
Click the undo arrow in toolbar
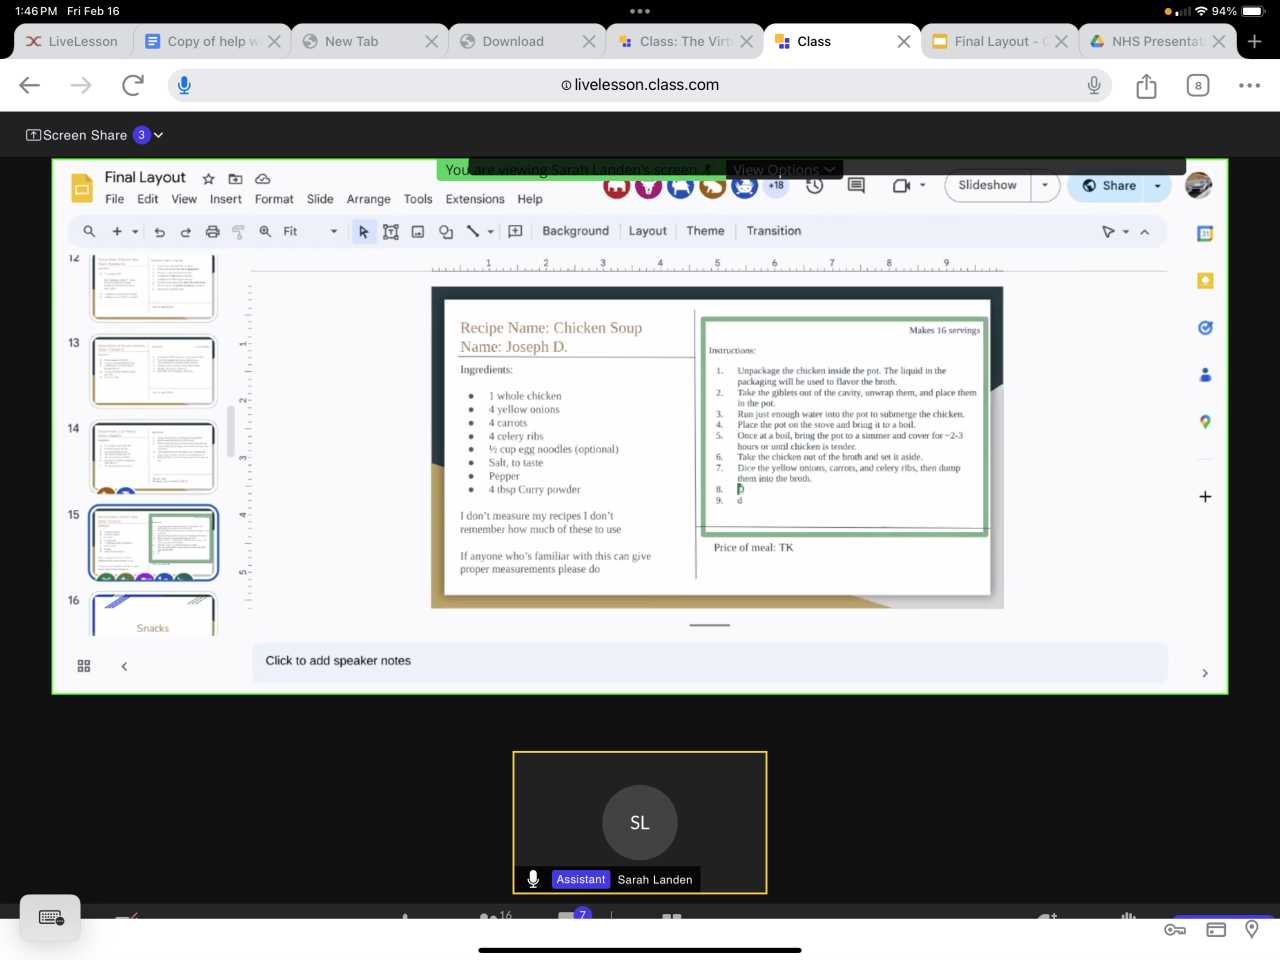click(x=159, y=232)
